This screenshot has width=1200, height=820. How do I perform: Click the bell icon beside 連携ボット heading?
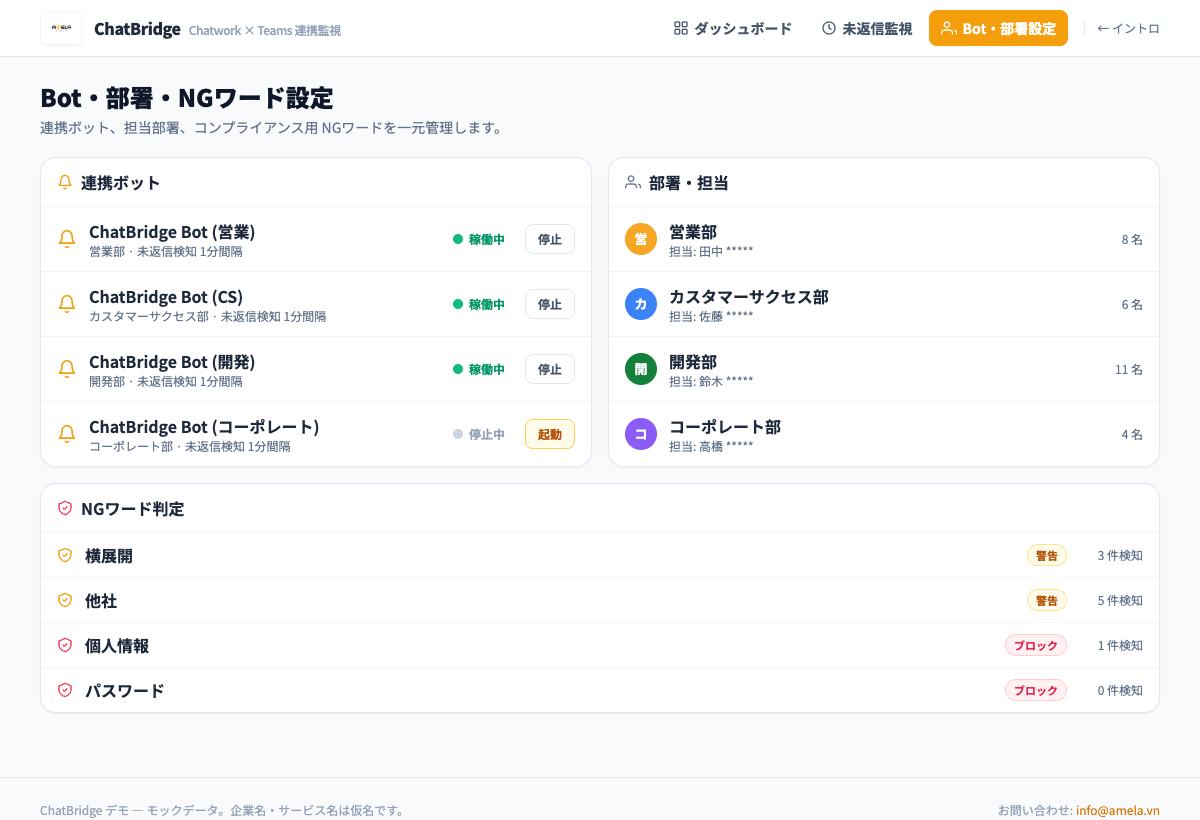coord(65,182)
